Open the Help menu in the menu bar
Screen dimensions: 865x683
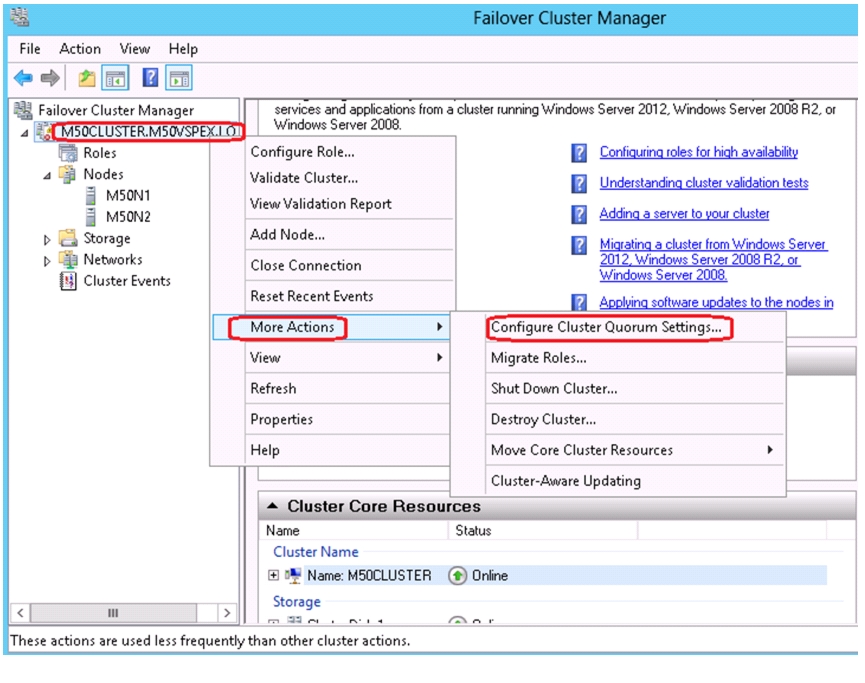(183, 49)
